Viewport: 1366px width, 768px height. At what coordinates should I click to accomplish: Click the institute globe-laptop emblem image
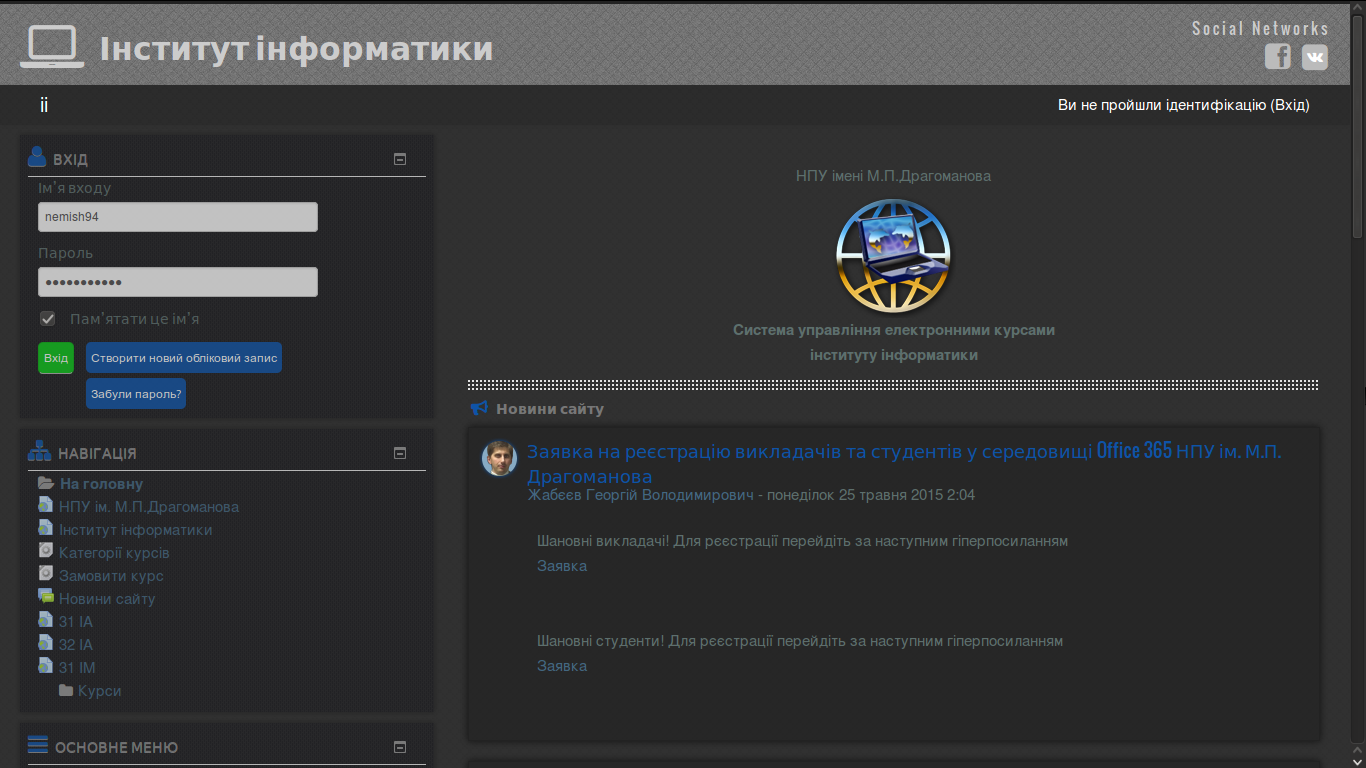click(x=894, y=255)
